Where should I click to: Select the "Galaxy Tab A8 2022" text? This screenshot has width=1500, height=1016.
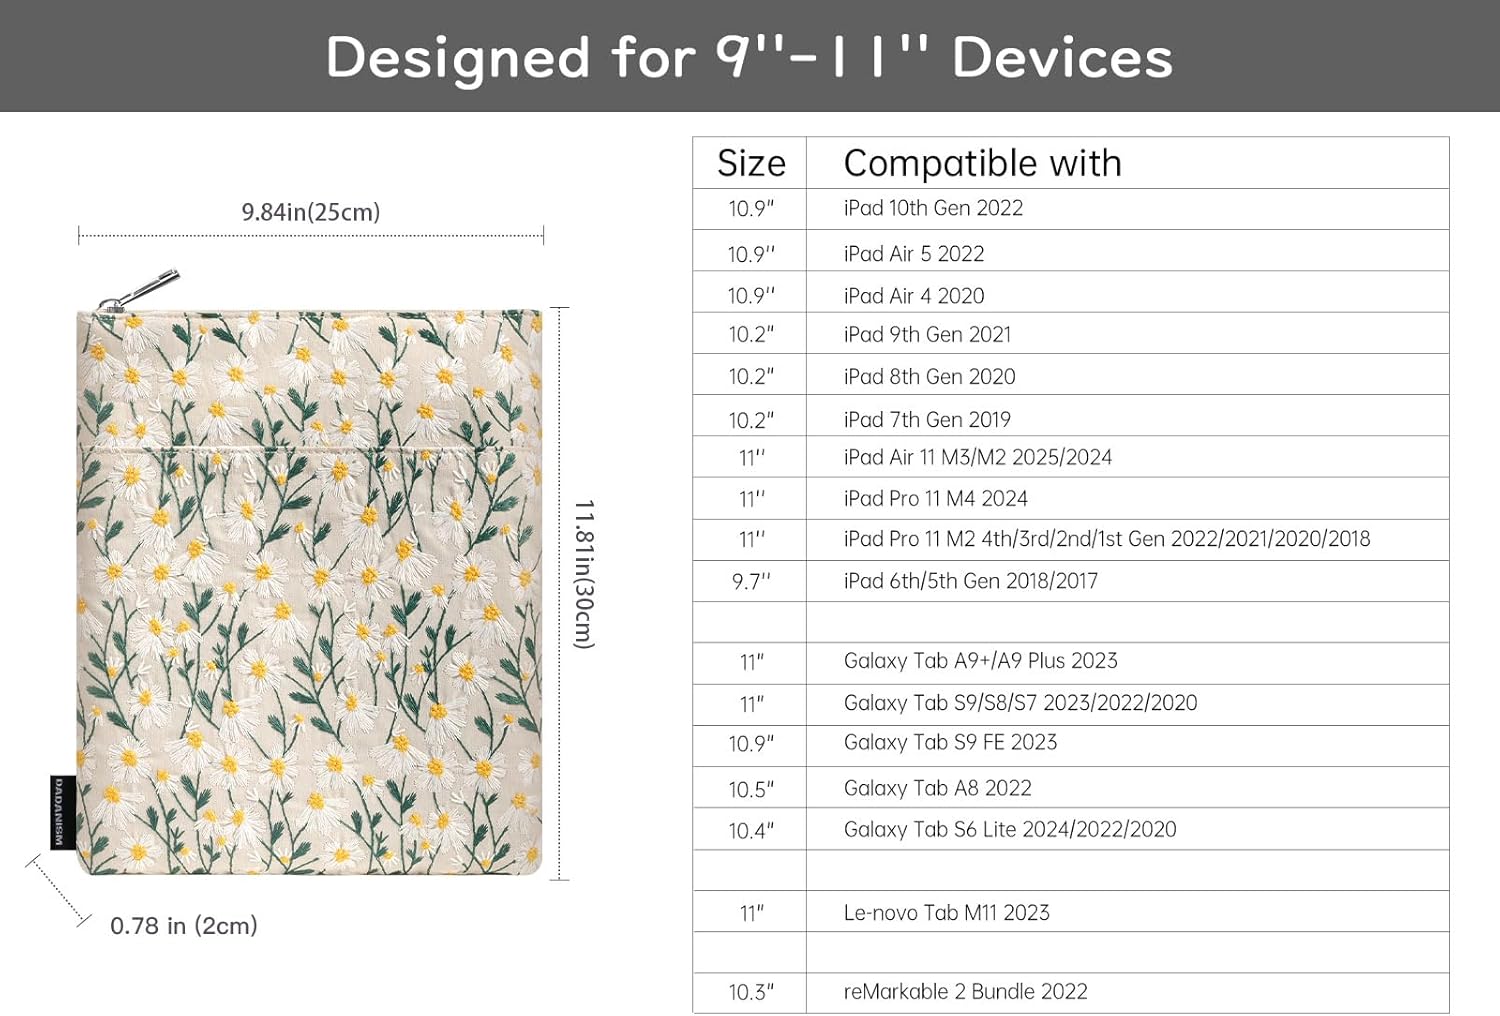click(x=938, y=788)
